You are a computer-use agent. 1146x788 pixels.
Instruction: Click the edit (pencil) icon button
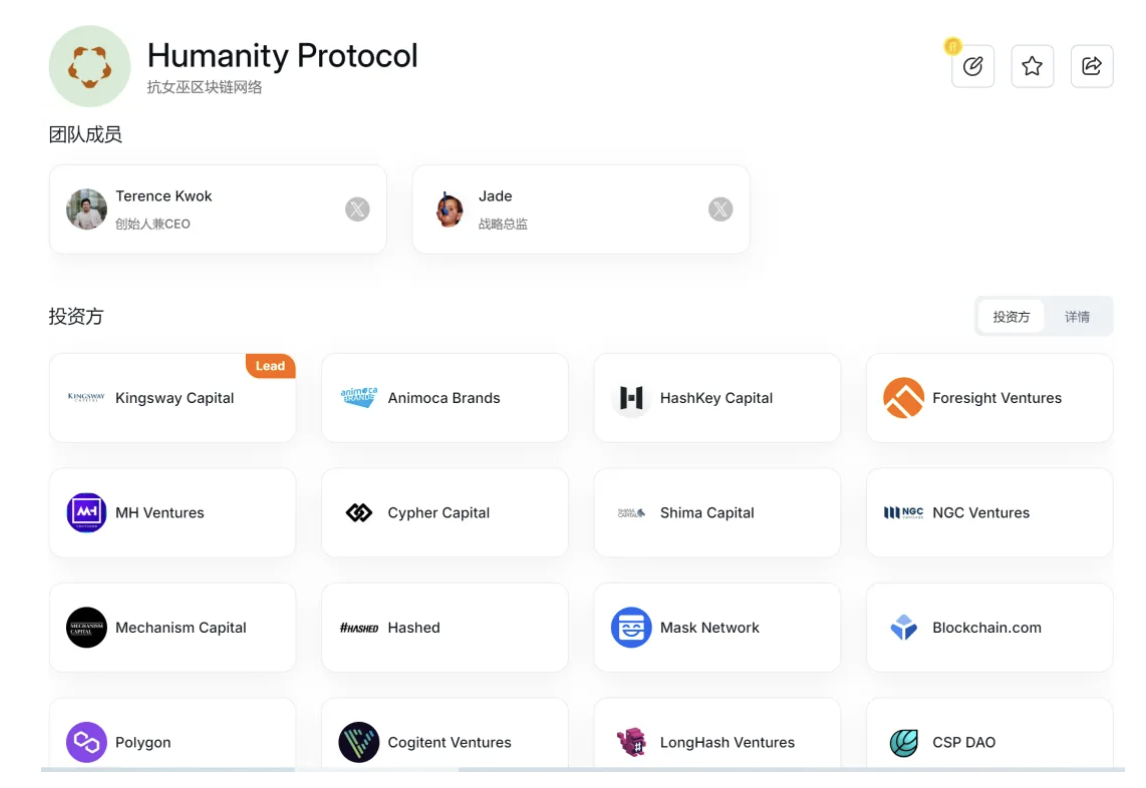973,67
